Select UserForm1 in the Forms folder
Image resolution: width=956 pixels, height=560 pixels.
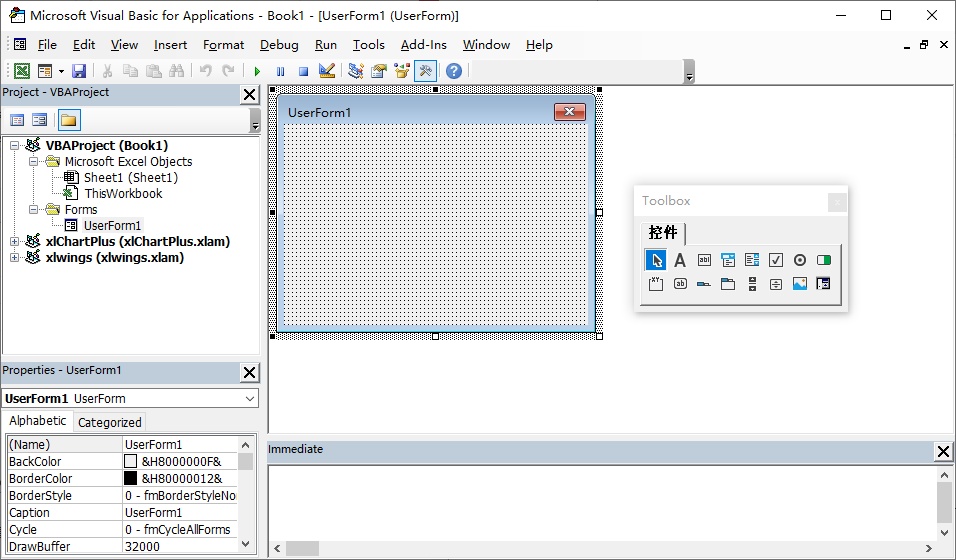(112, 225)
